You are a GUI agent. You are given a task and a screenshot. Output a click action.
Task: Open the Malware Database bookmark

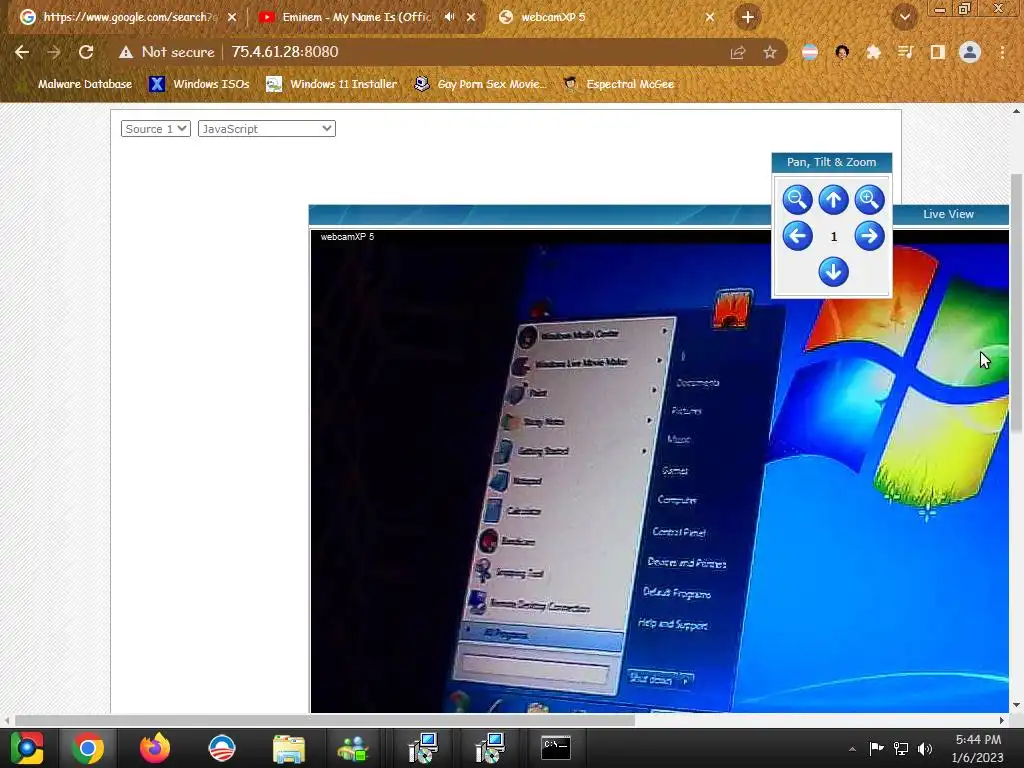pos(84,84)
